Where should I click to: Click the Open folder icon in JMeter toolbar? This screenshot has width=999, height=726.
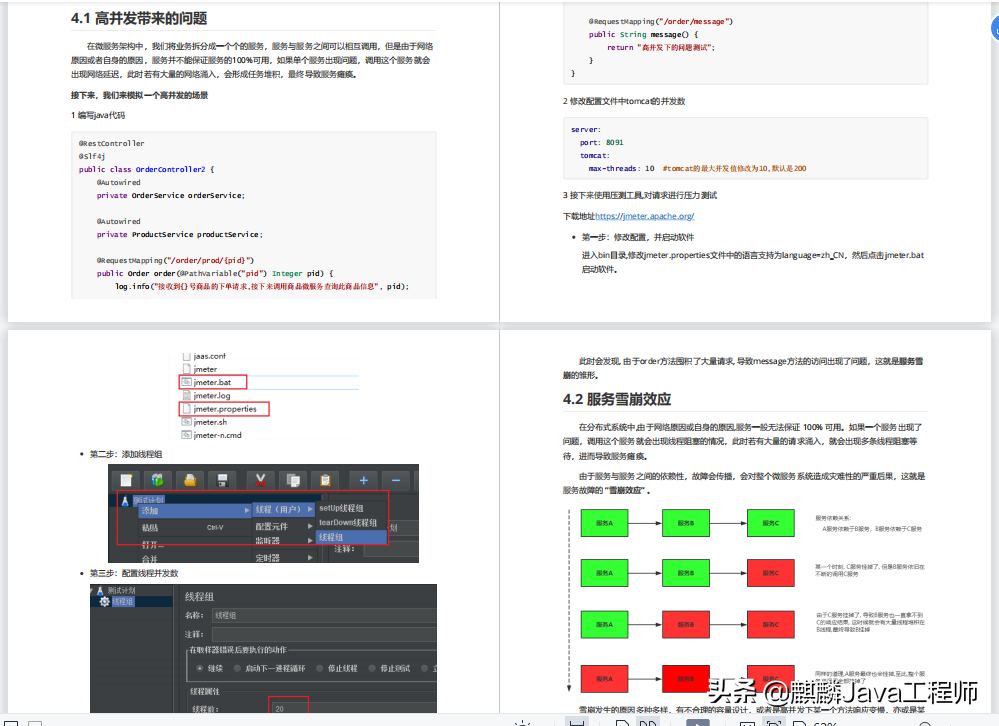(190, 480)
